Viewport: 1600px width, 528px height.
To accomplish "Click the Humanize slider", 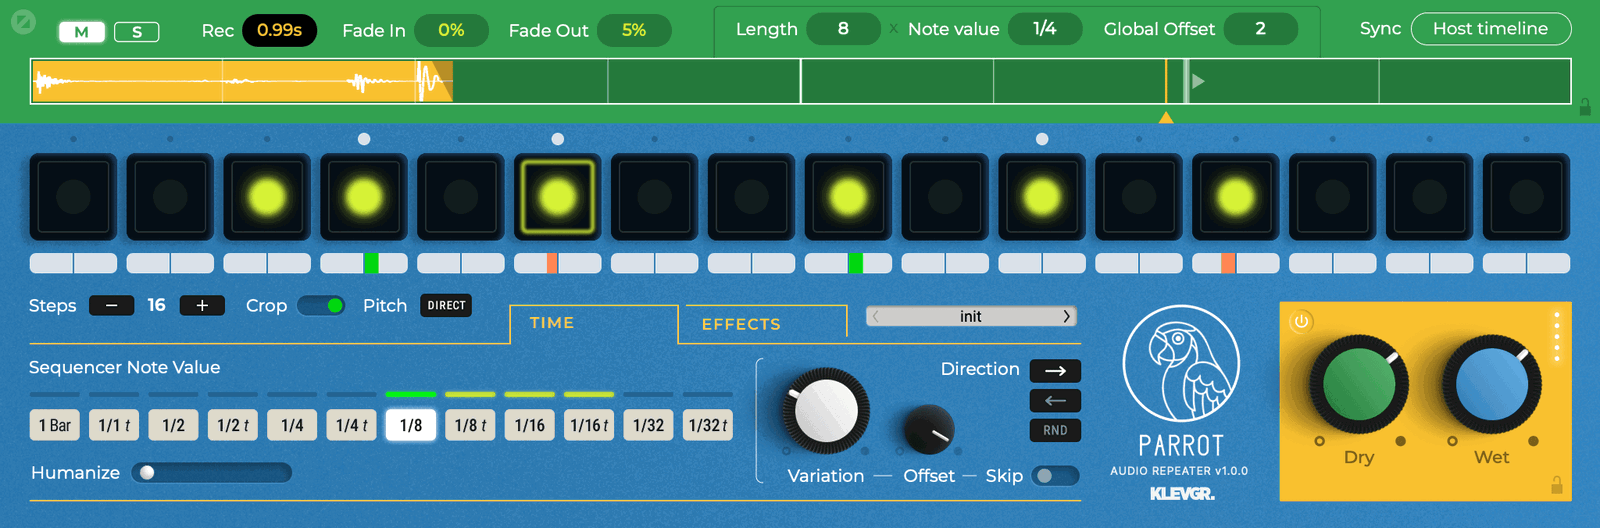I will pos(211,473).
